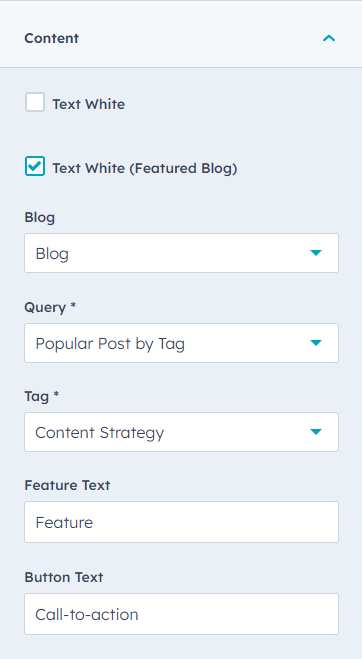Click the Feature Text field label
Viewport: 362px width, 659px height.
(x=67, y=485)
